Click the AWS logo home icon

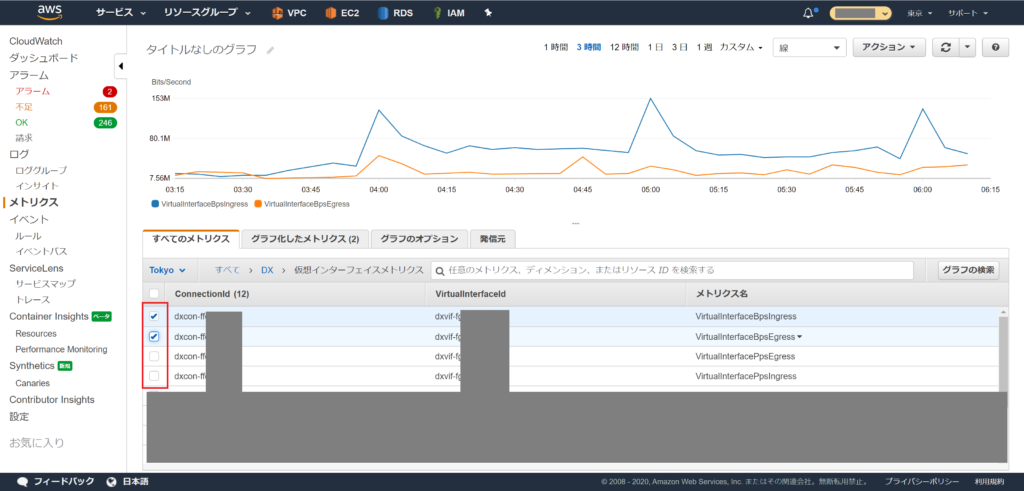[x=50, y=13]
